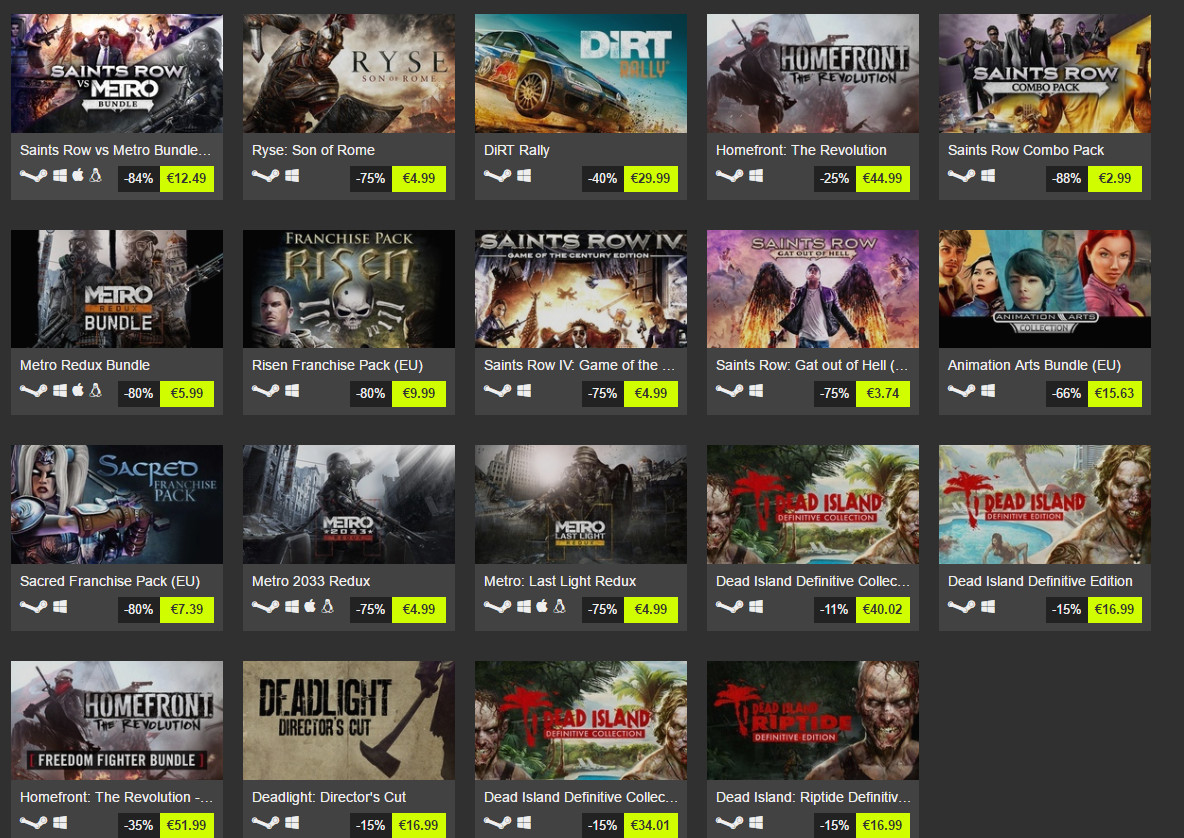Open the Homefront: The Revolution title link

(x=801, y=150)
